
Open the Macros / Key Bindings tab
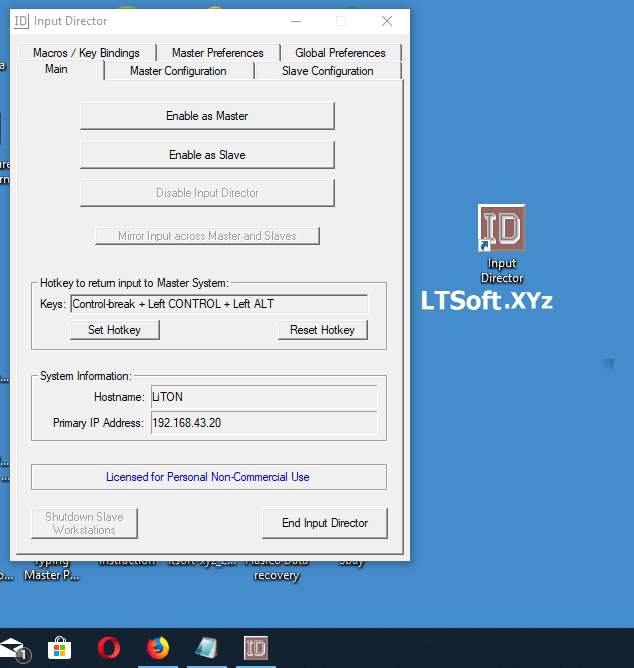tap(87, 53)
